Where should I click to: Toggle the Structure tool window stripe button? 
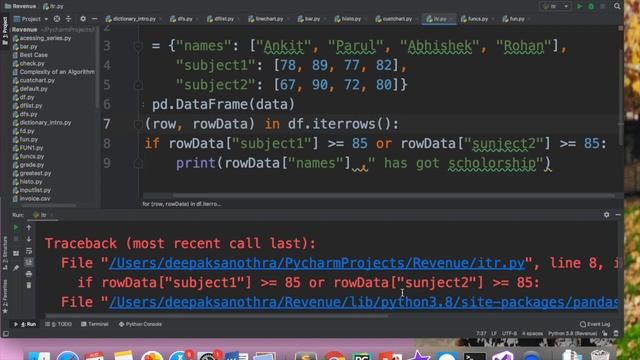click(5, 253)
